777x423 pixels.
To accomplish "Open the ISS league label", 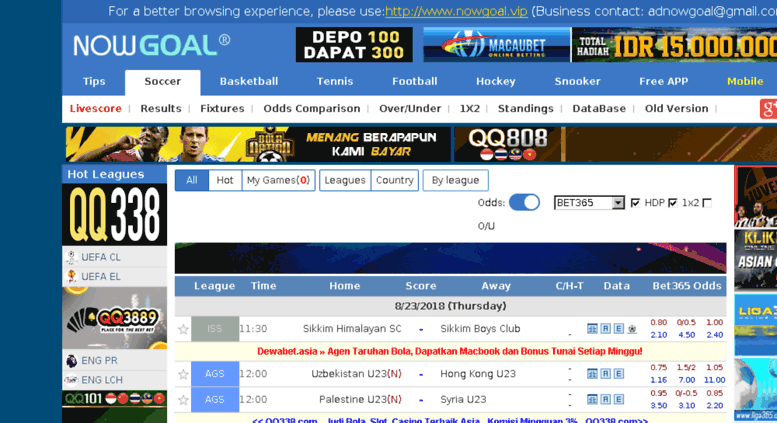I will (215, 329).
